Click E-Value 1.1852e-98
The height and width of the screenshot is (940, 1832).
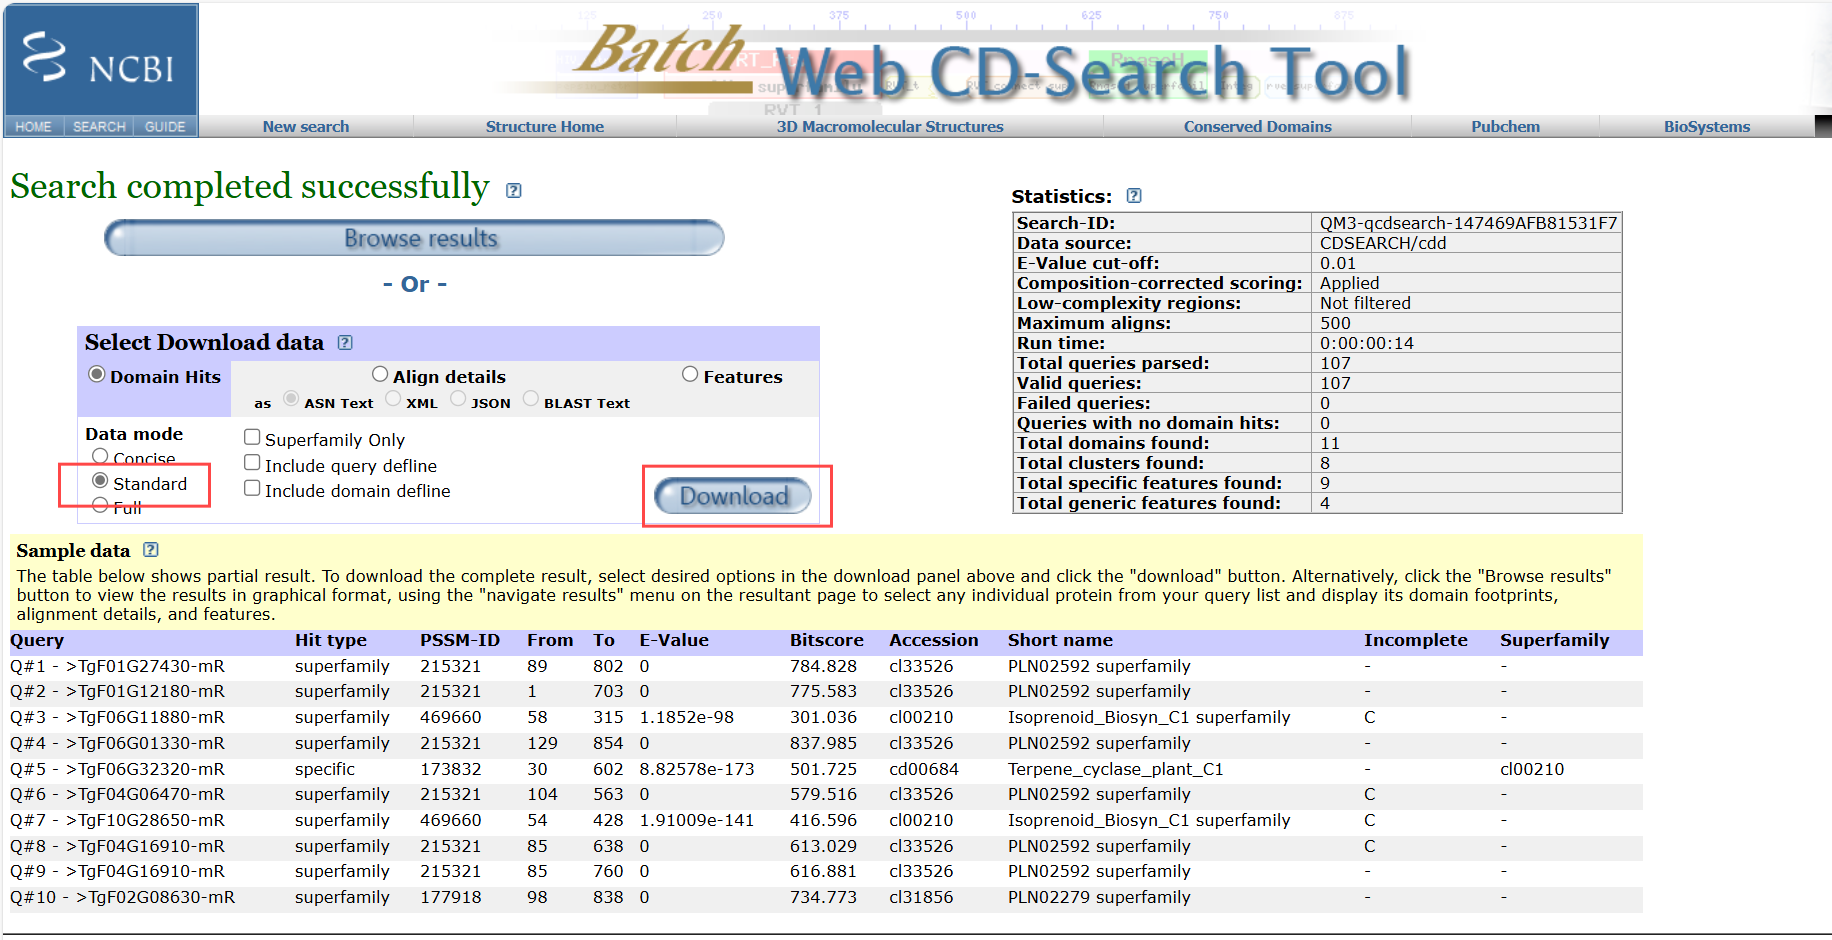[687, 718]
